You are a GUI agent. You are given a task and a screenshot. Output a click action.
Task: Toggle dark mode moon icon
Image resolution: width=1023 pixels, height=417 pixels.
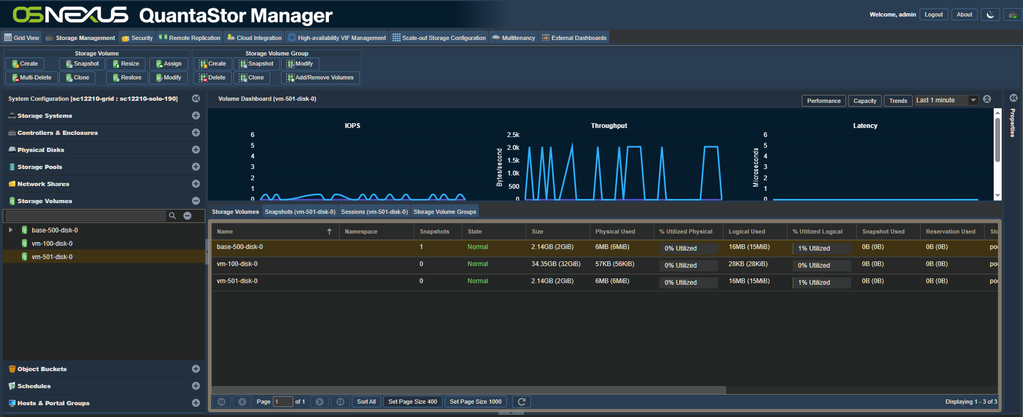pyautogui.click(x=990, y=14)
